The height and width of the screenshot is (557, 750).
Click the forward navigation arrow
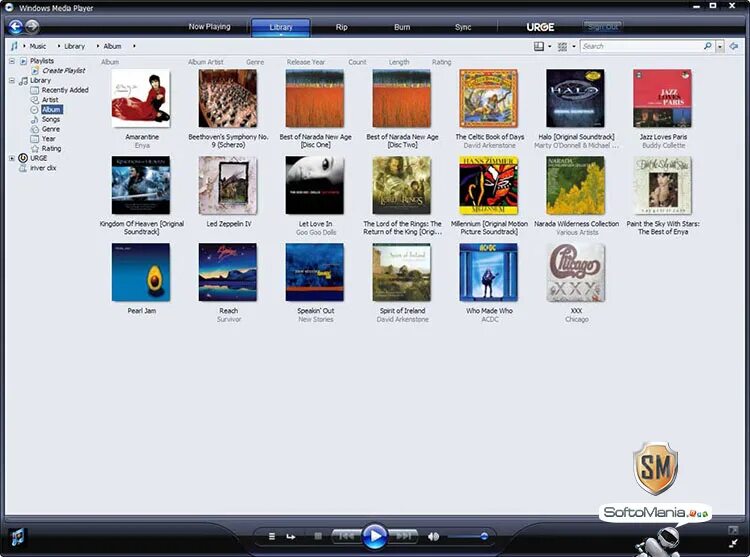32,26
